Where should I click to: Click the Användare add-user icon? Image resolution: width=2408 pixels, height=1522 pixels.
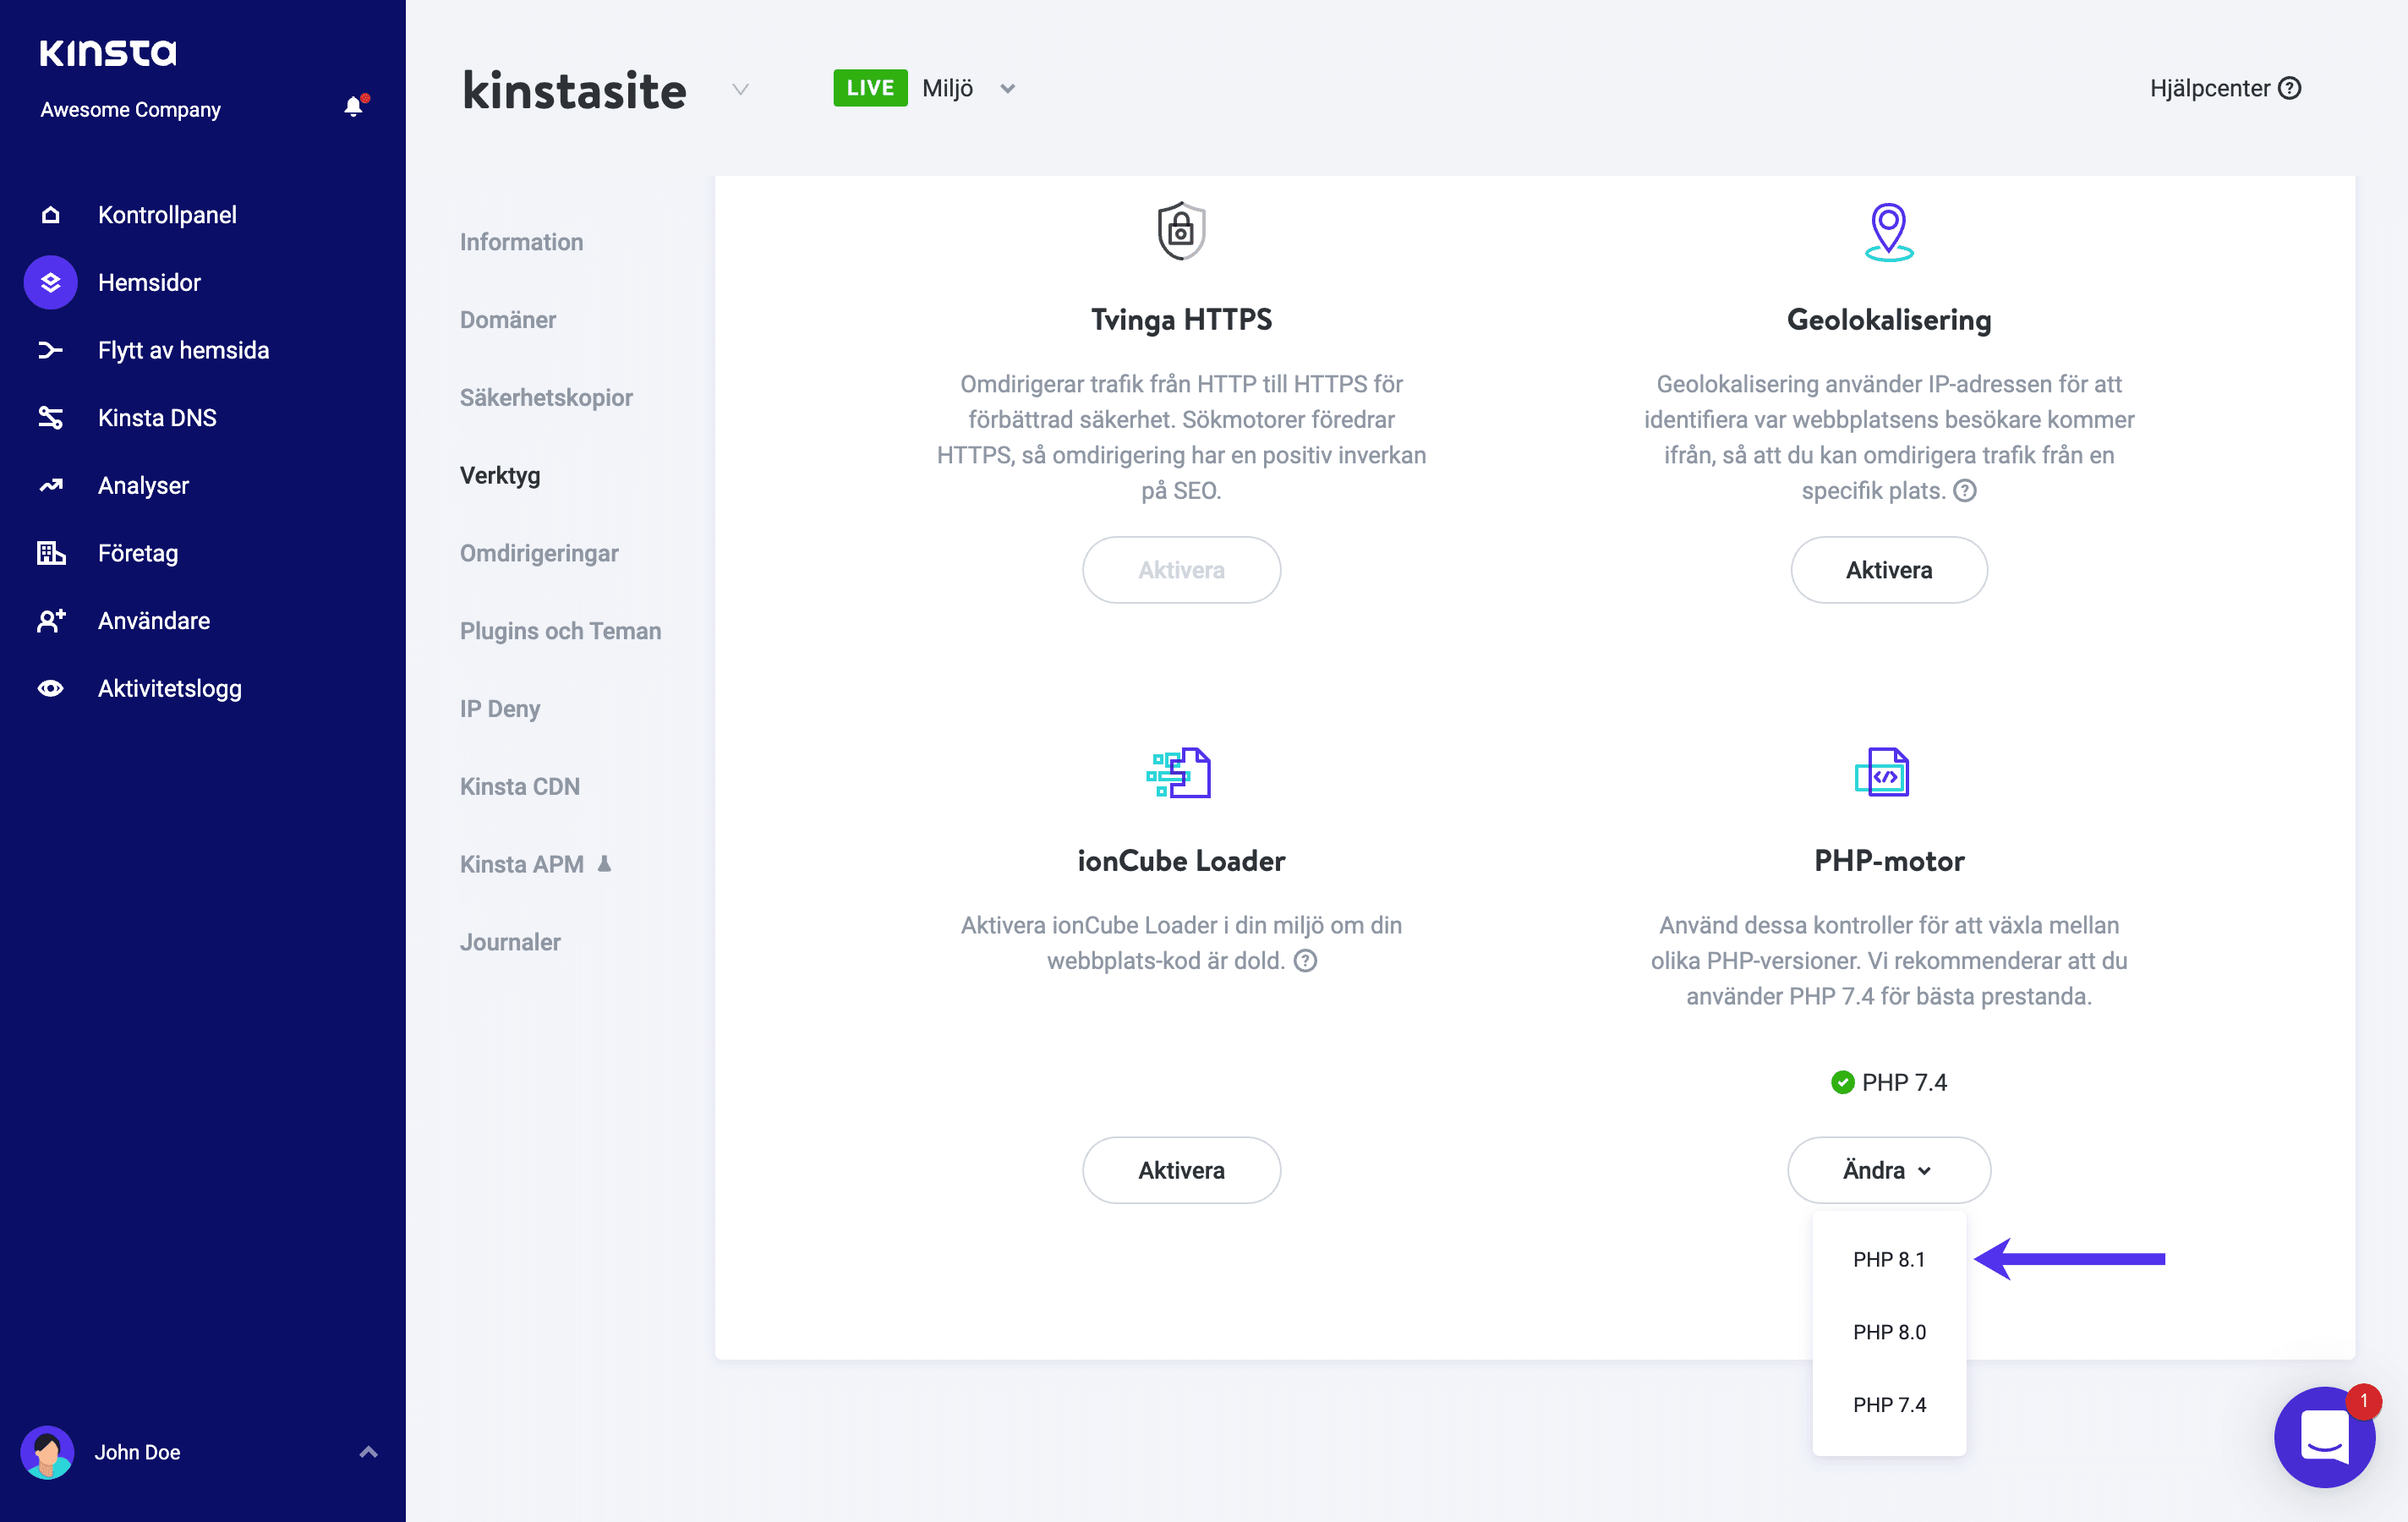pos(50,621)
